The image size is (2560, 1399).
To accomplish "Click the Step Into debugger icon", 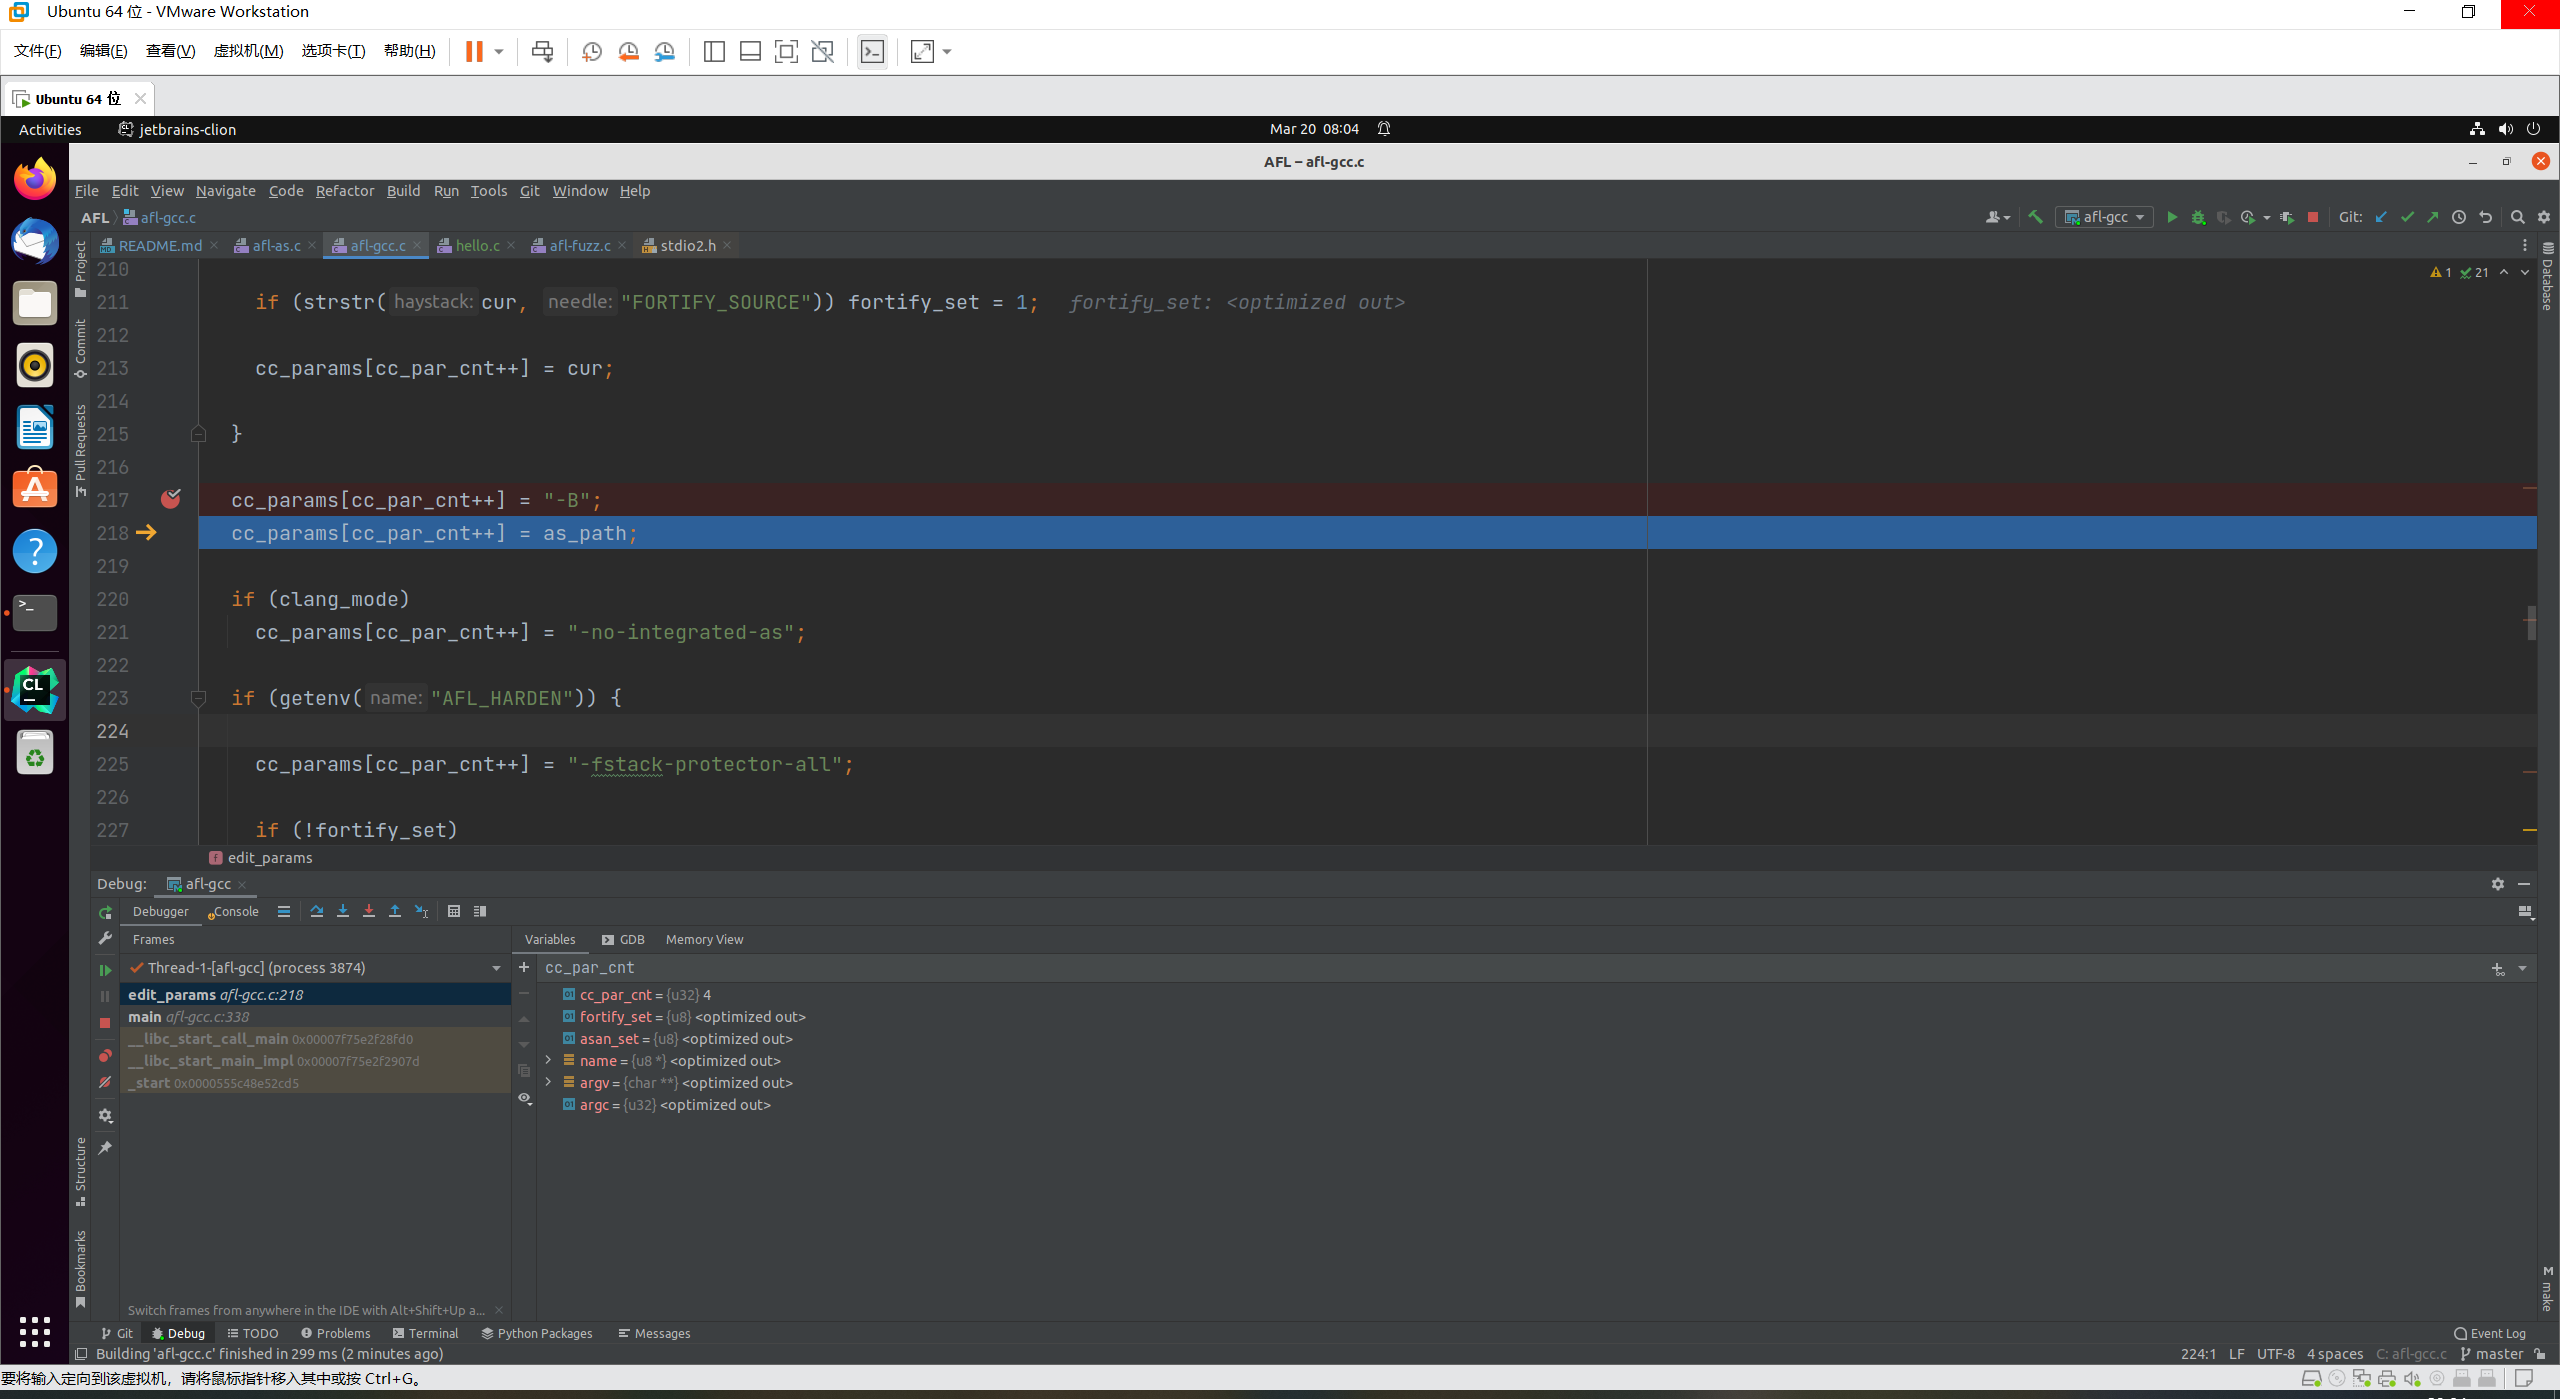I will pos(343,911).
